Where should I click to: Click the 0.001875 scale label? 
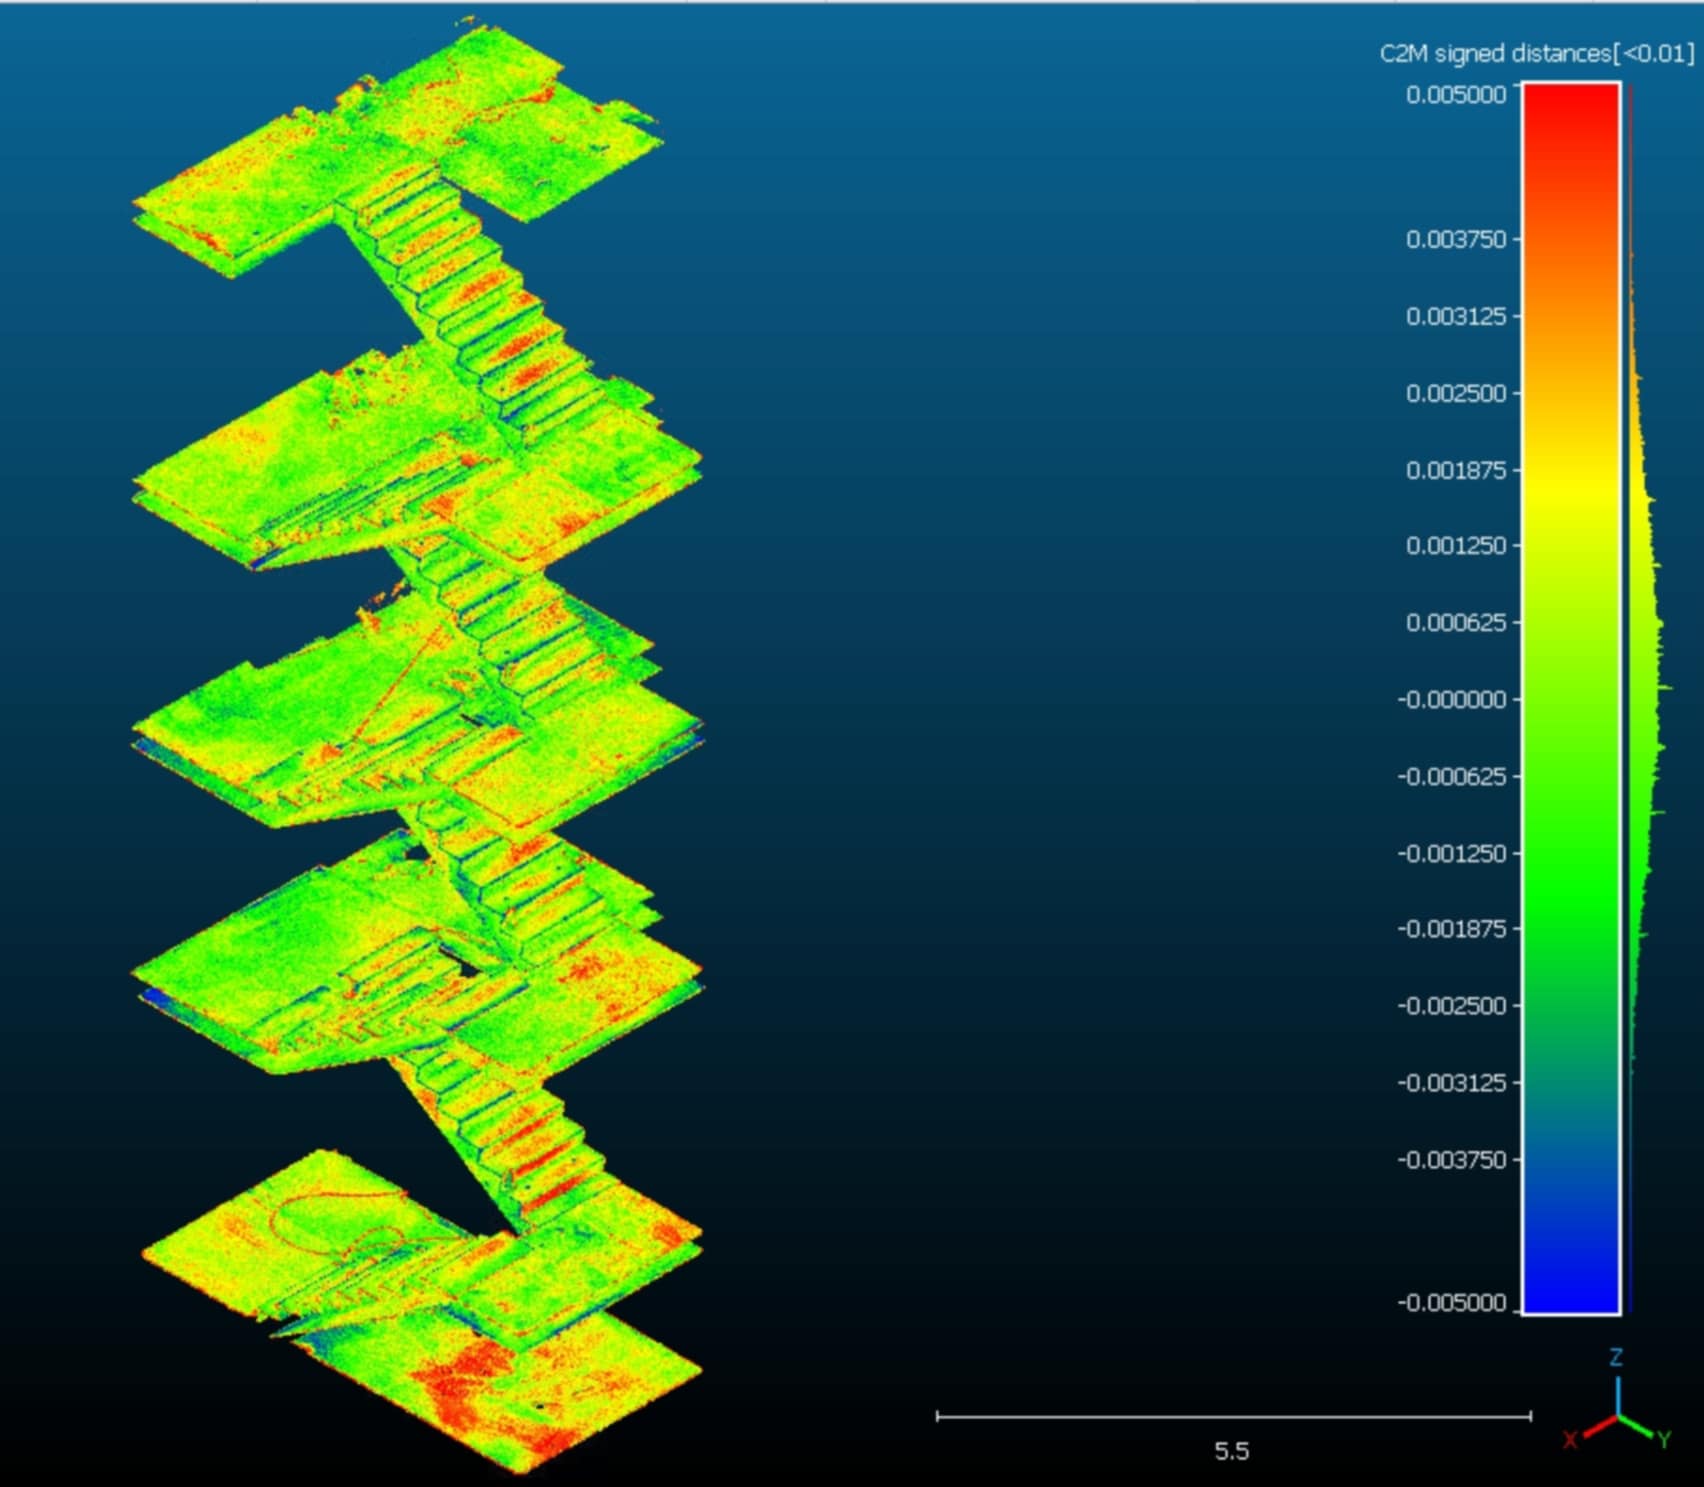pyautogui.click(x=1456, y=470)
